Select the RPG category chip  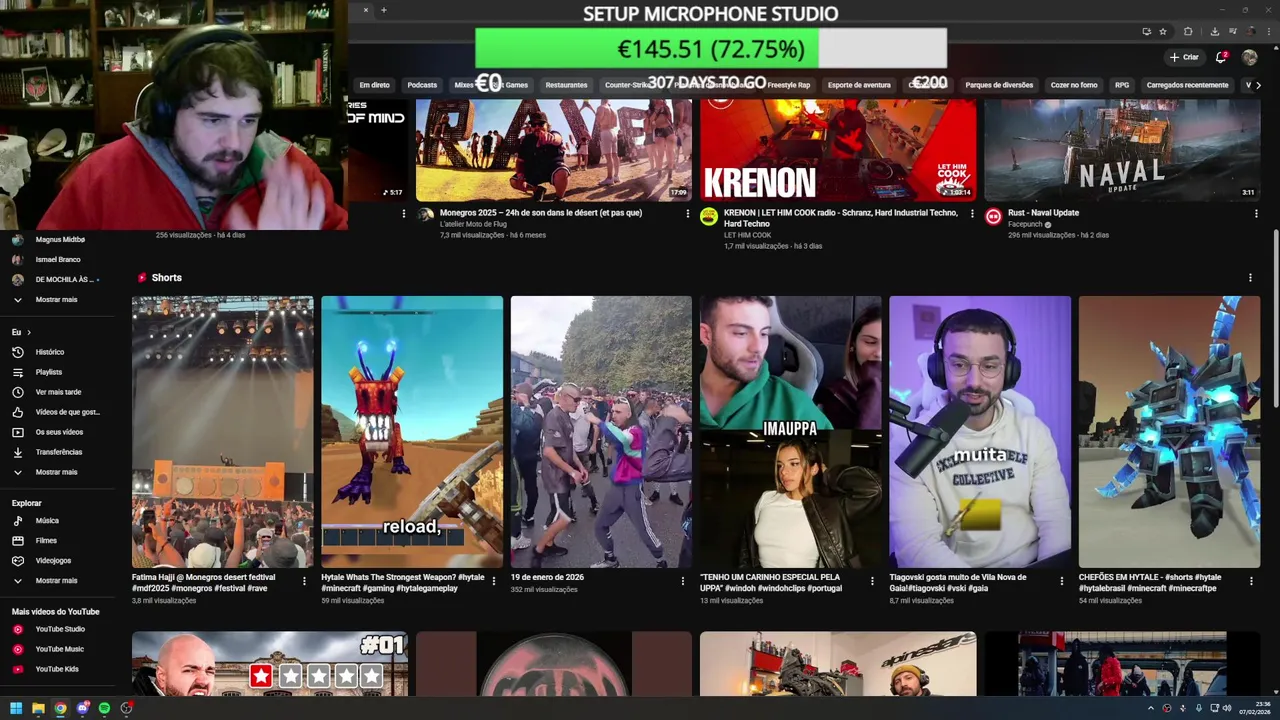1122,85
